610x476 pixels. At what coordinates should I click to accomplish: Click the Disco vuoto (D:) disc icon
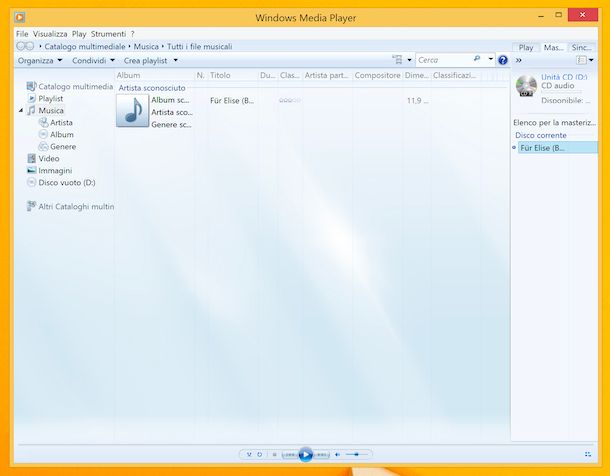point(32,182)
